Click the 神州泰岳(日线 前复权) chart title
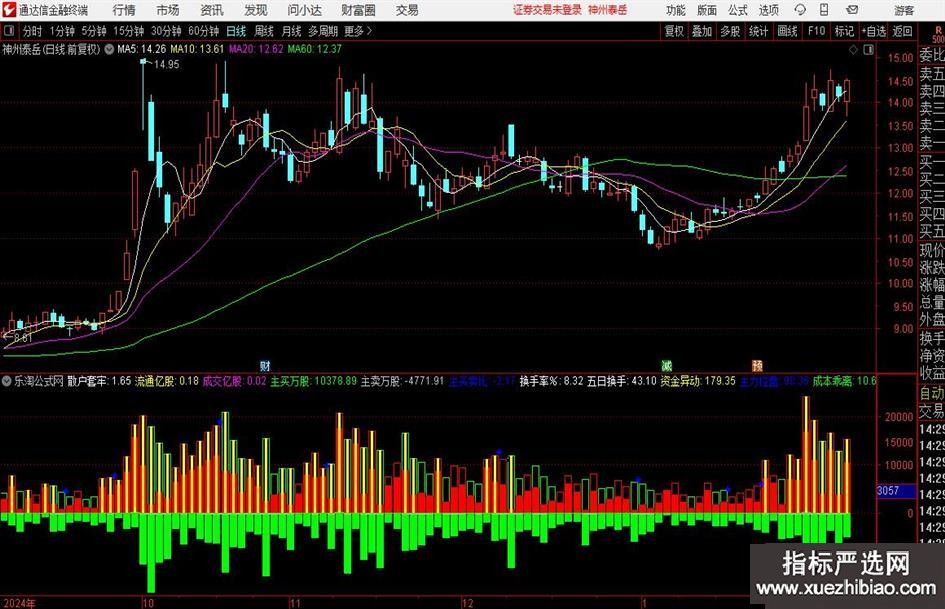This screenshot has height=609, width=945. pos(51,49)
